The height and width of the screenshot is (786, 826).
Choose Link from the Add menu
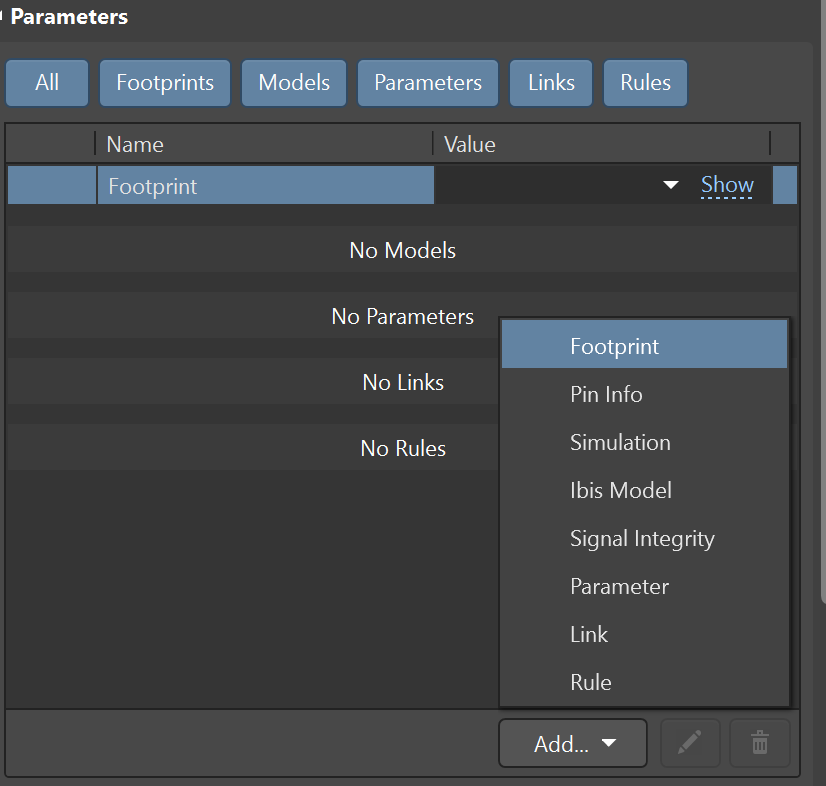click(x=589, y=635)
